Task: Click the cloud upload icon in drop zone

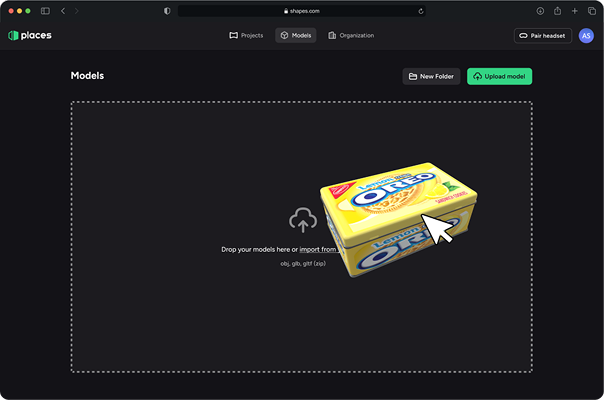Action: click(303, 220)
